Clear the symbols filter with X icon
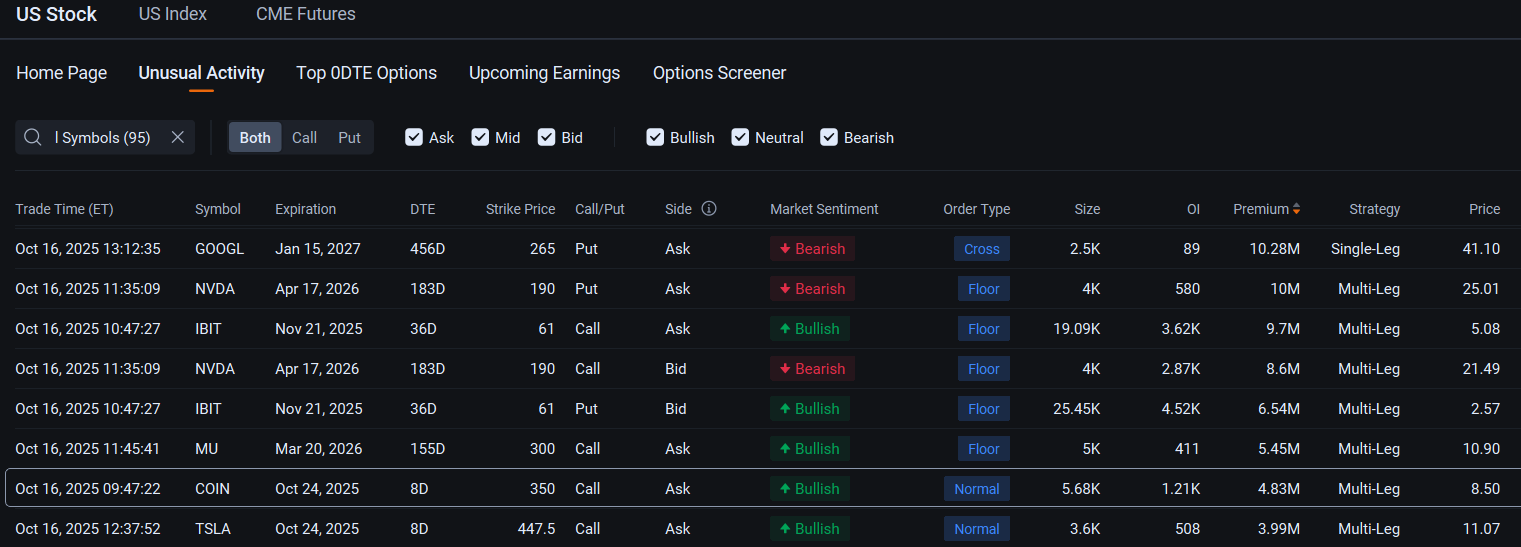 (x=177, y=138)
